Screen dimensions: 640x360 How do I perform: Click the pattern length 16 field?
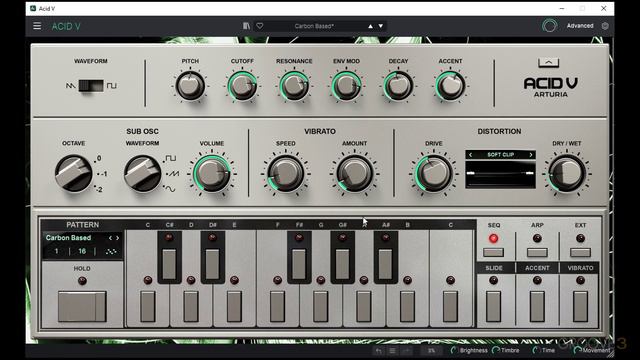tap(82, 251)
